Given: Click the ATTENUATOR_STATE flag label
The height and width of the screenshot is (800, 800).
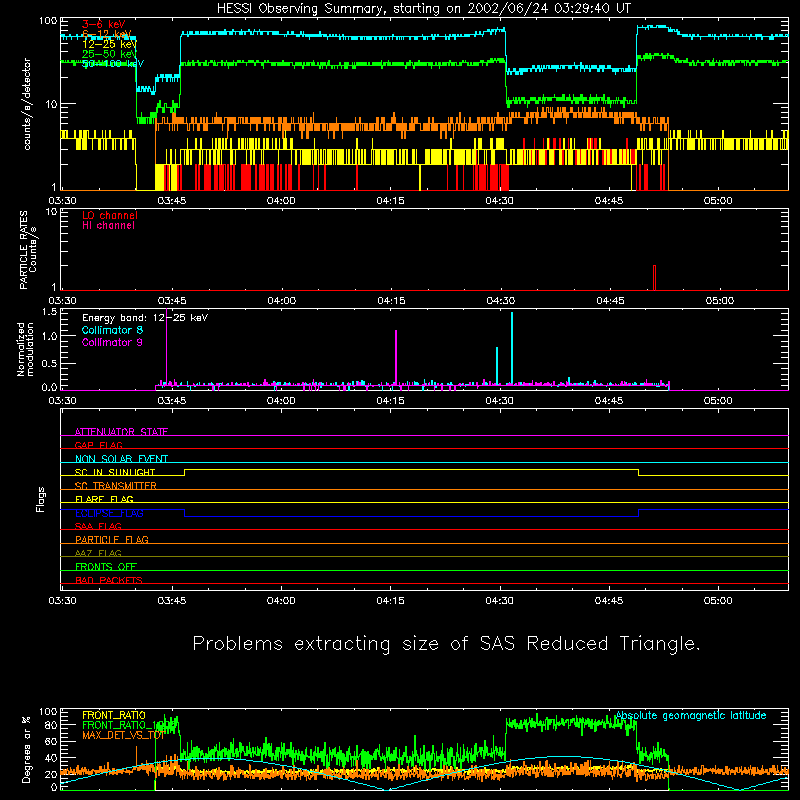Looking at the screenshot, I should [121, 432].
